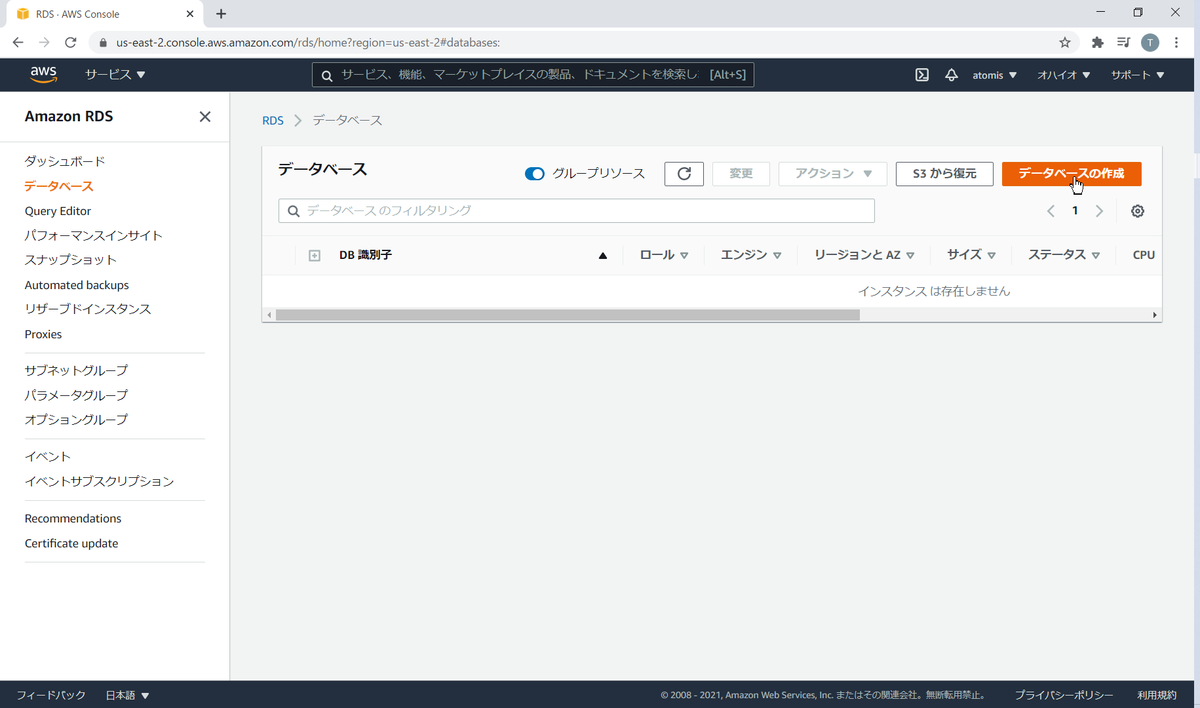
Task: Open Chrome media control icon
Action: pyautogui.click(x=1124, y=42)
